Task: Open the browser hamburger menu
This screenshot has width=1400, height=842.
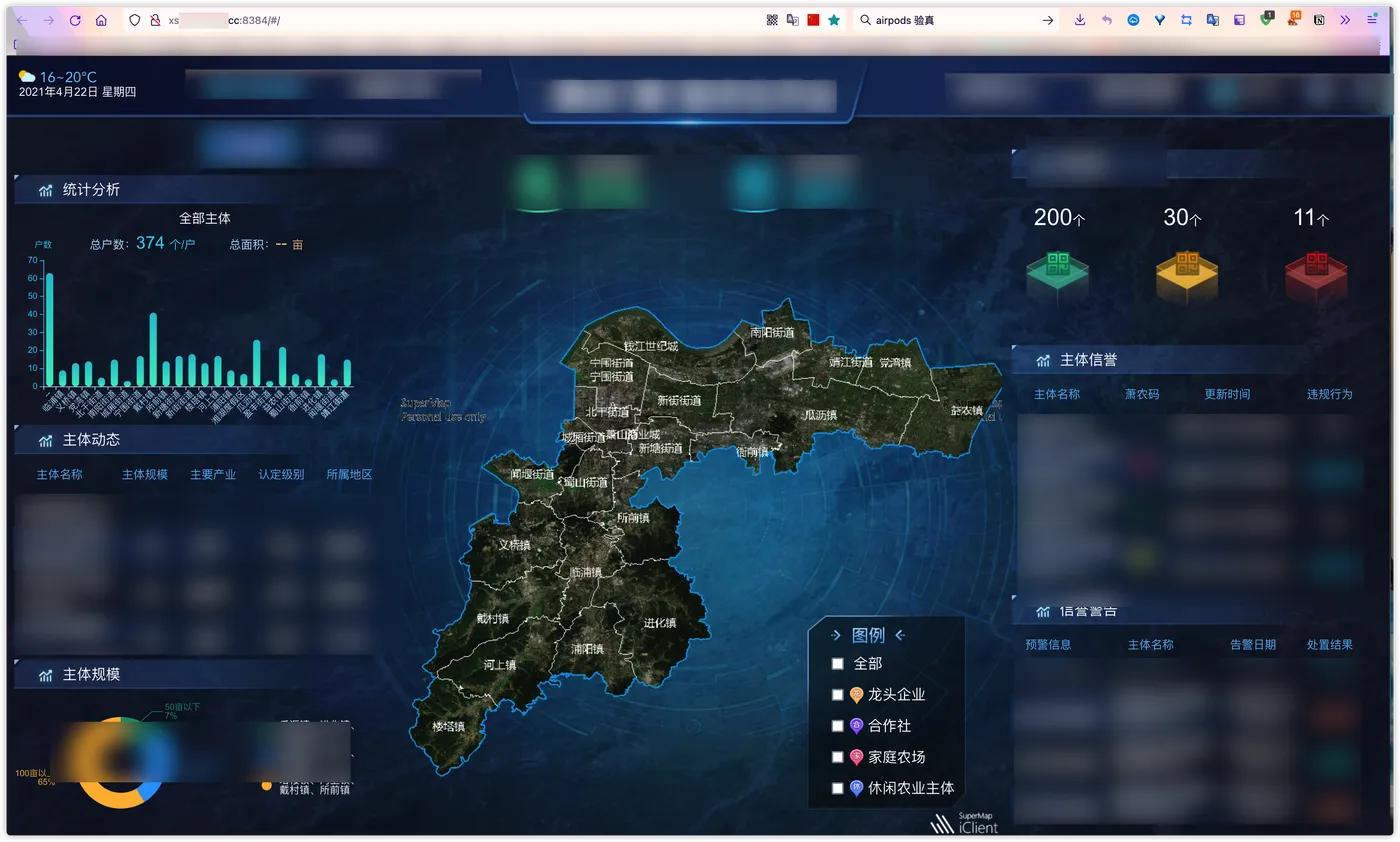Action: pos(1372,20)
